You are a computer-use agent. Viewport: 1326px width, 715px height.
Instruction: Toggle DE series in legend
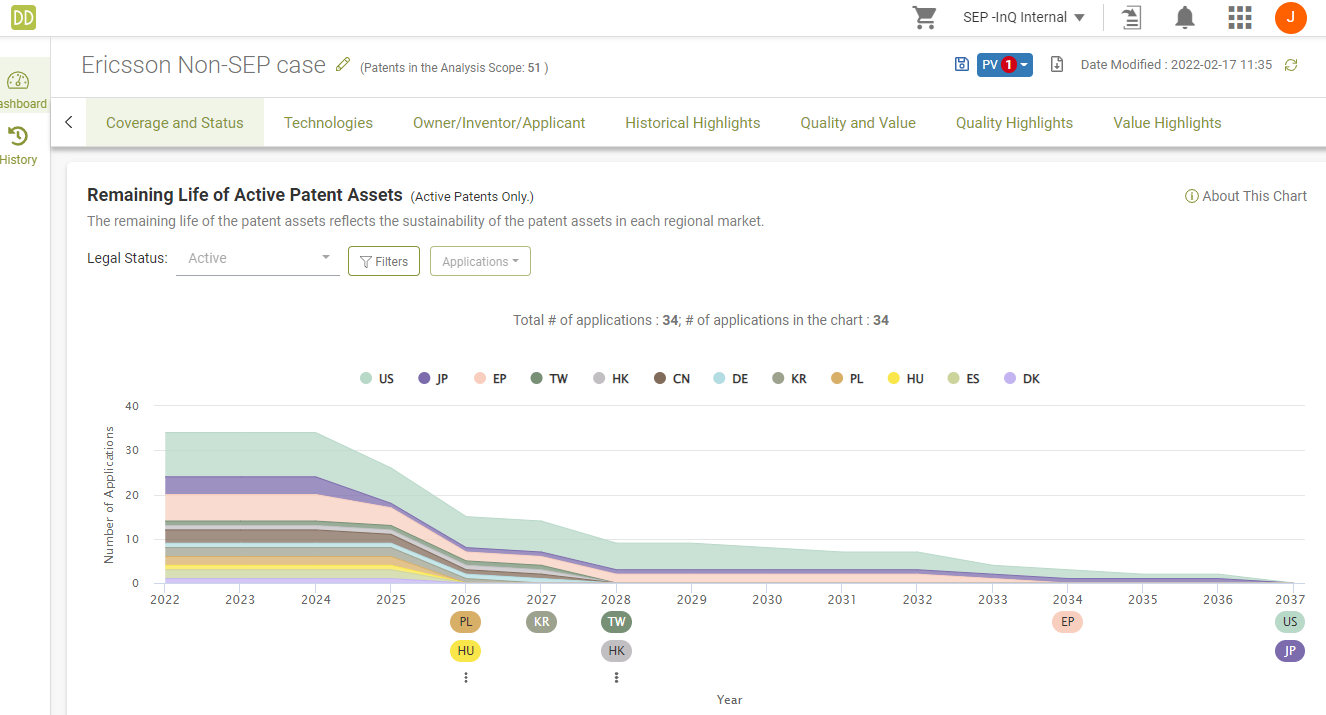point(731,379)
